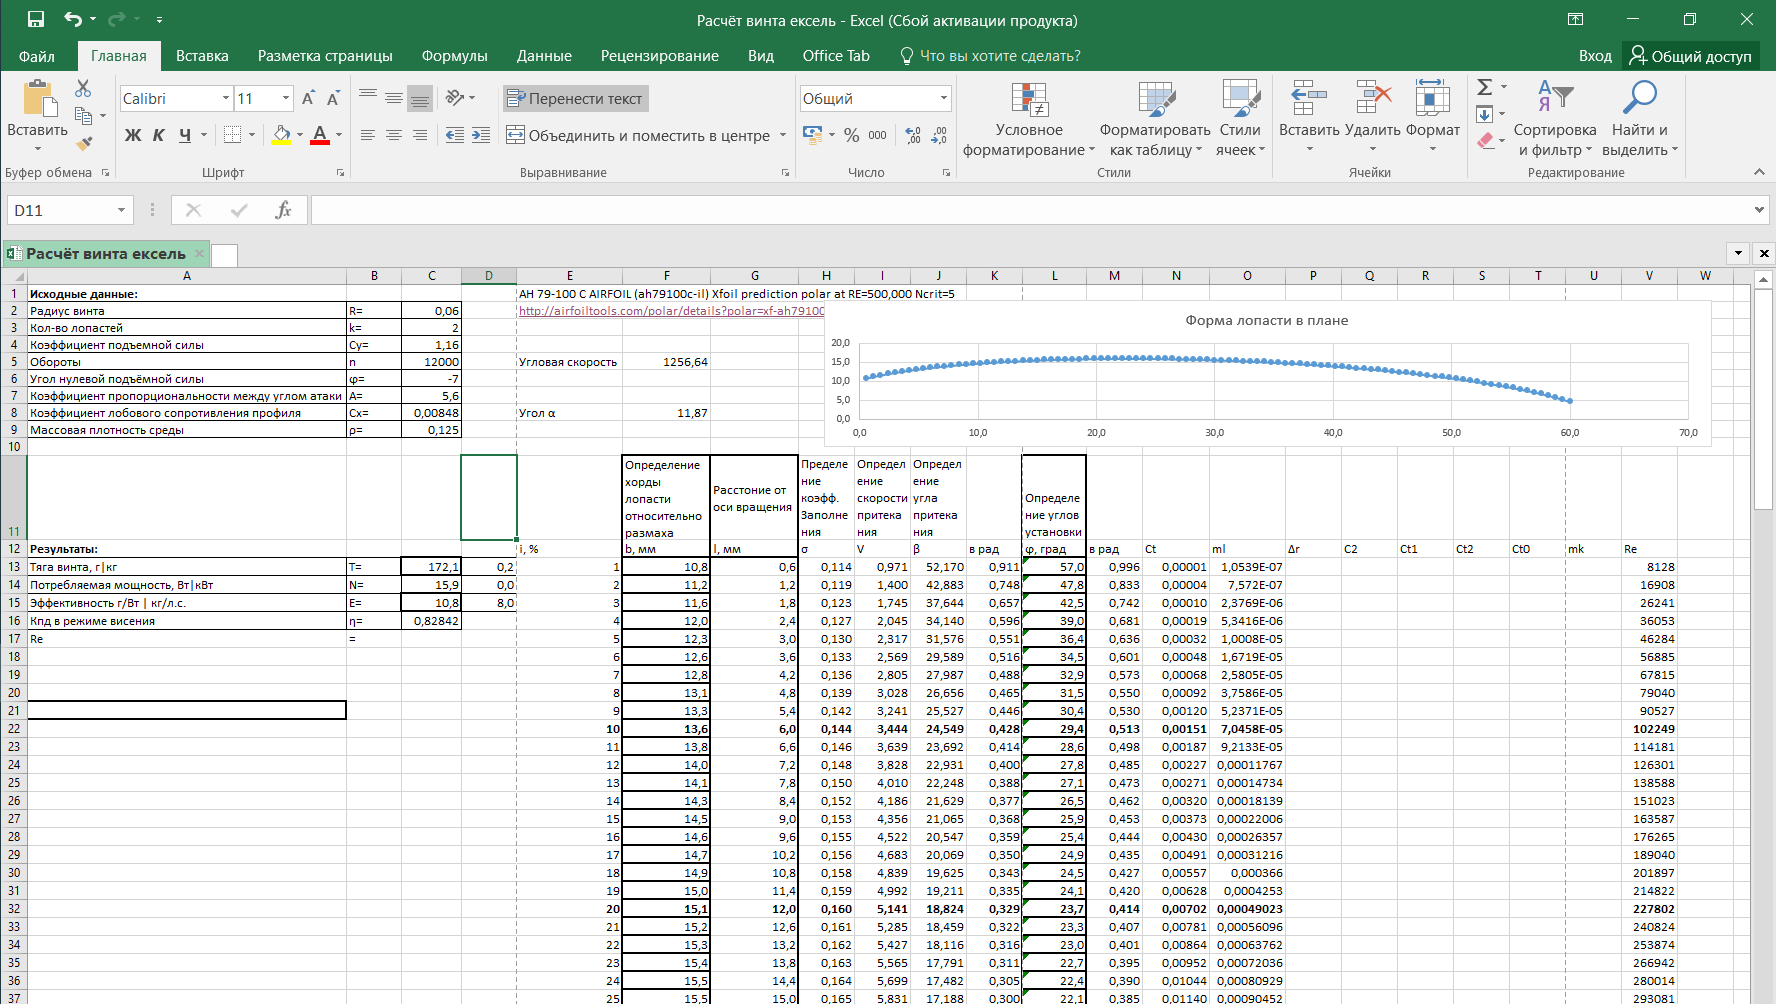Click the AutoSum sigma icon
The width and height of the screenshot is (1776, 1004).
(1485, 87)
